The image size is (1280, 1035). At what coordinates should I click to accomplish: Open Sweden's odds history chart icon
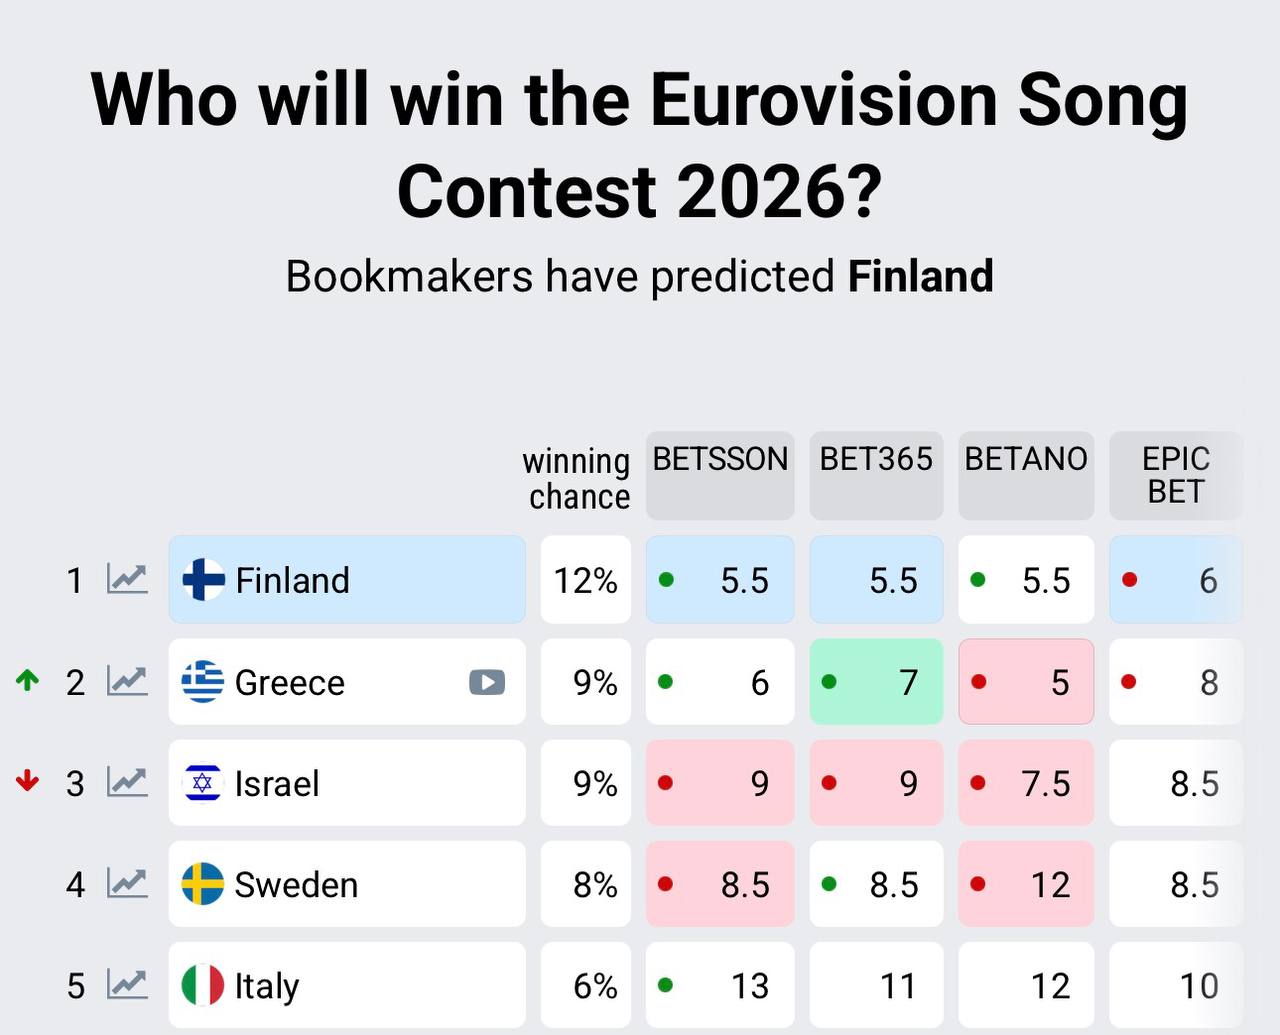pyautogui.click(x=127, y=884)
